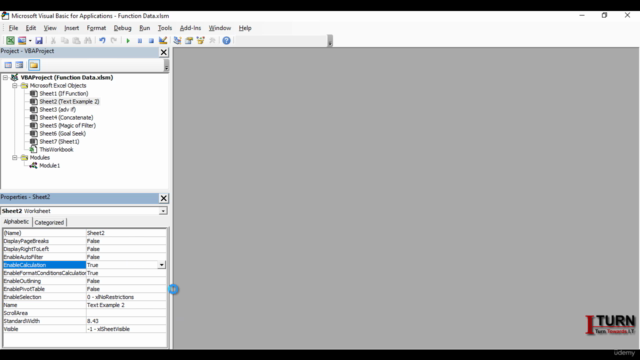Click the Undo arrow icon
Screen dimensions: 640x360
(102, 40)
